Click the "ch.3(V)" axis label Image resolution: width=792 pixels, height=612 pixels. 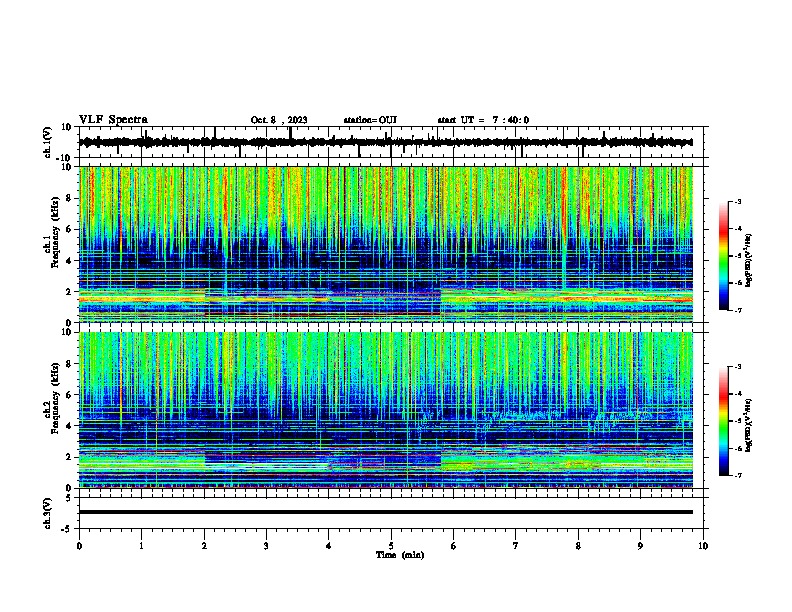[x=48, y=513]
